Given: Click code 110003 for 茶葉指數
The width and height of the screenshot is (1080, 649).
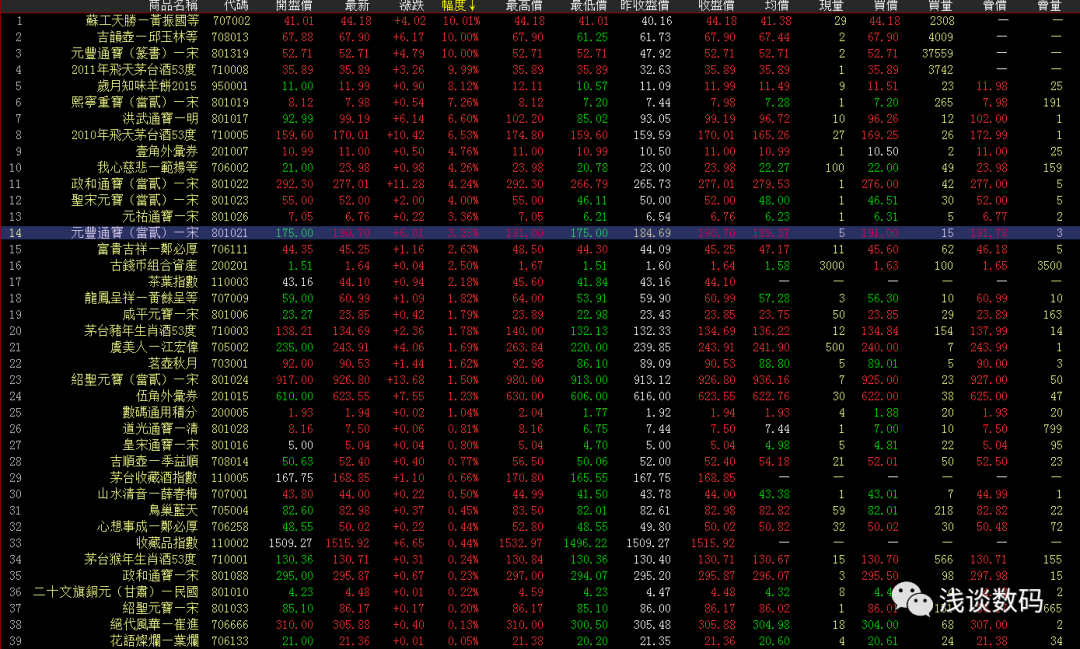Looking at the screenshot, I should (x=230, y=282).
